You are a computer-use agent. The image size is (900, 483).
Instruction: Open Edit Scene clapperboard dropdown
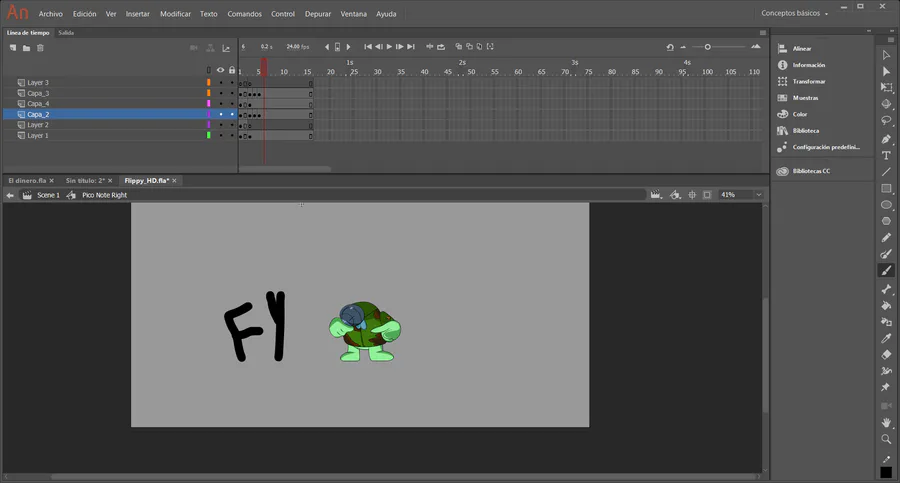click(655, 195)
